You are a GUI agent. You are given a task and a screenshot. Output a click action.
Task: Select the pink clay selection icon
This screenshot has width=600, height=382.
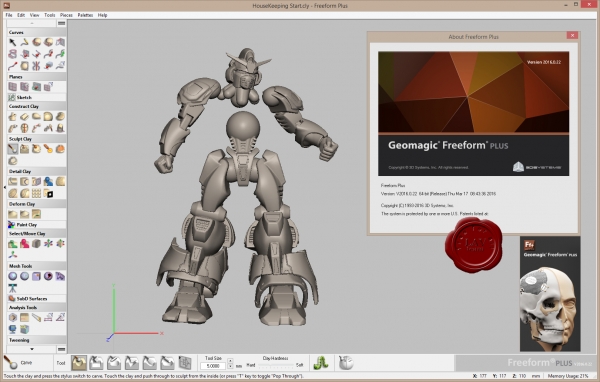point(24,243)
